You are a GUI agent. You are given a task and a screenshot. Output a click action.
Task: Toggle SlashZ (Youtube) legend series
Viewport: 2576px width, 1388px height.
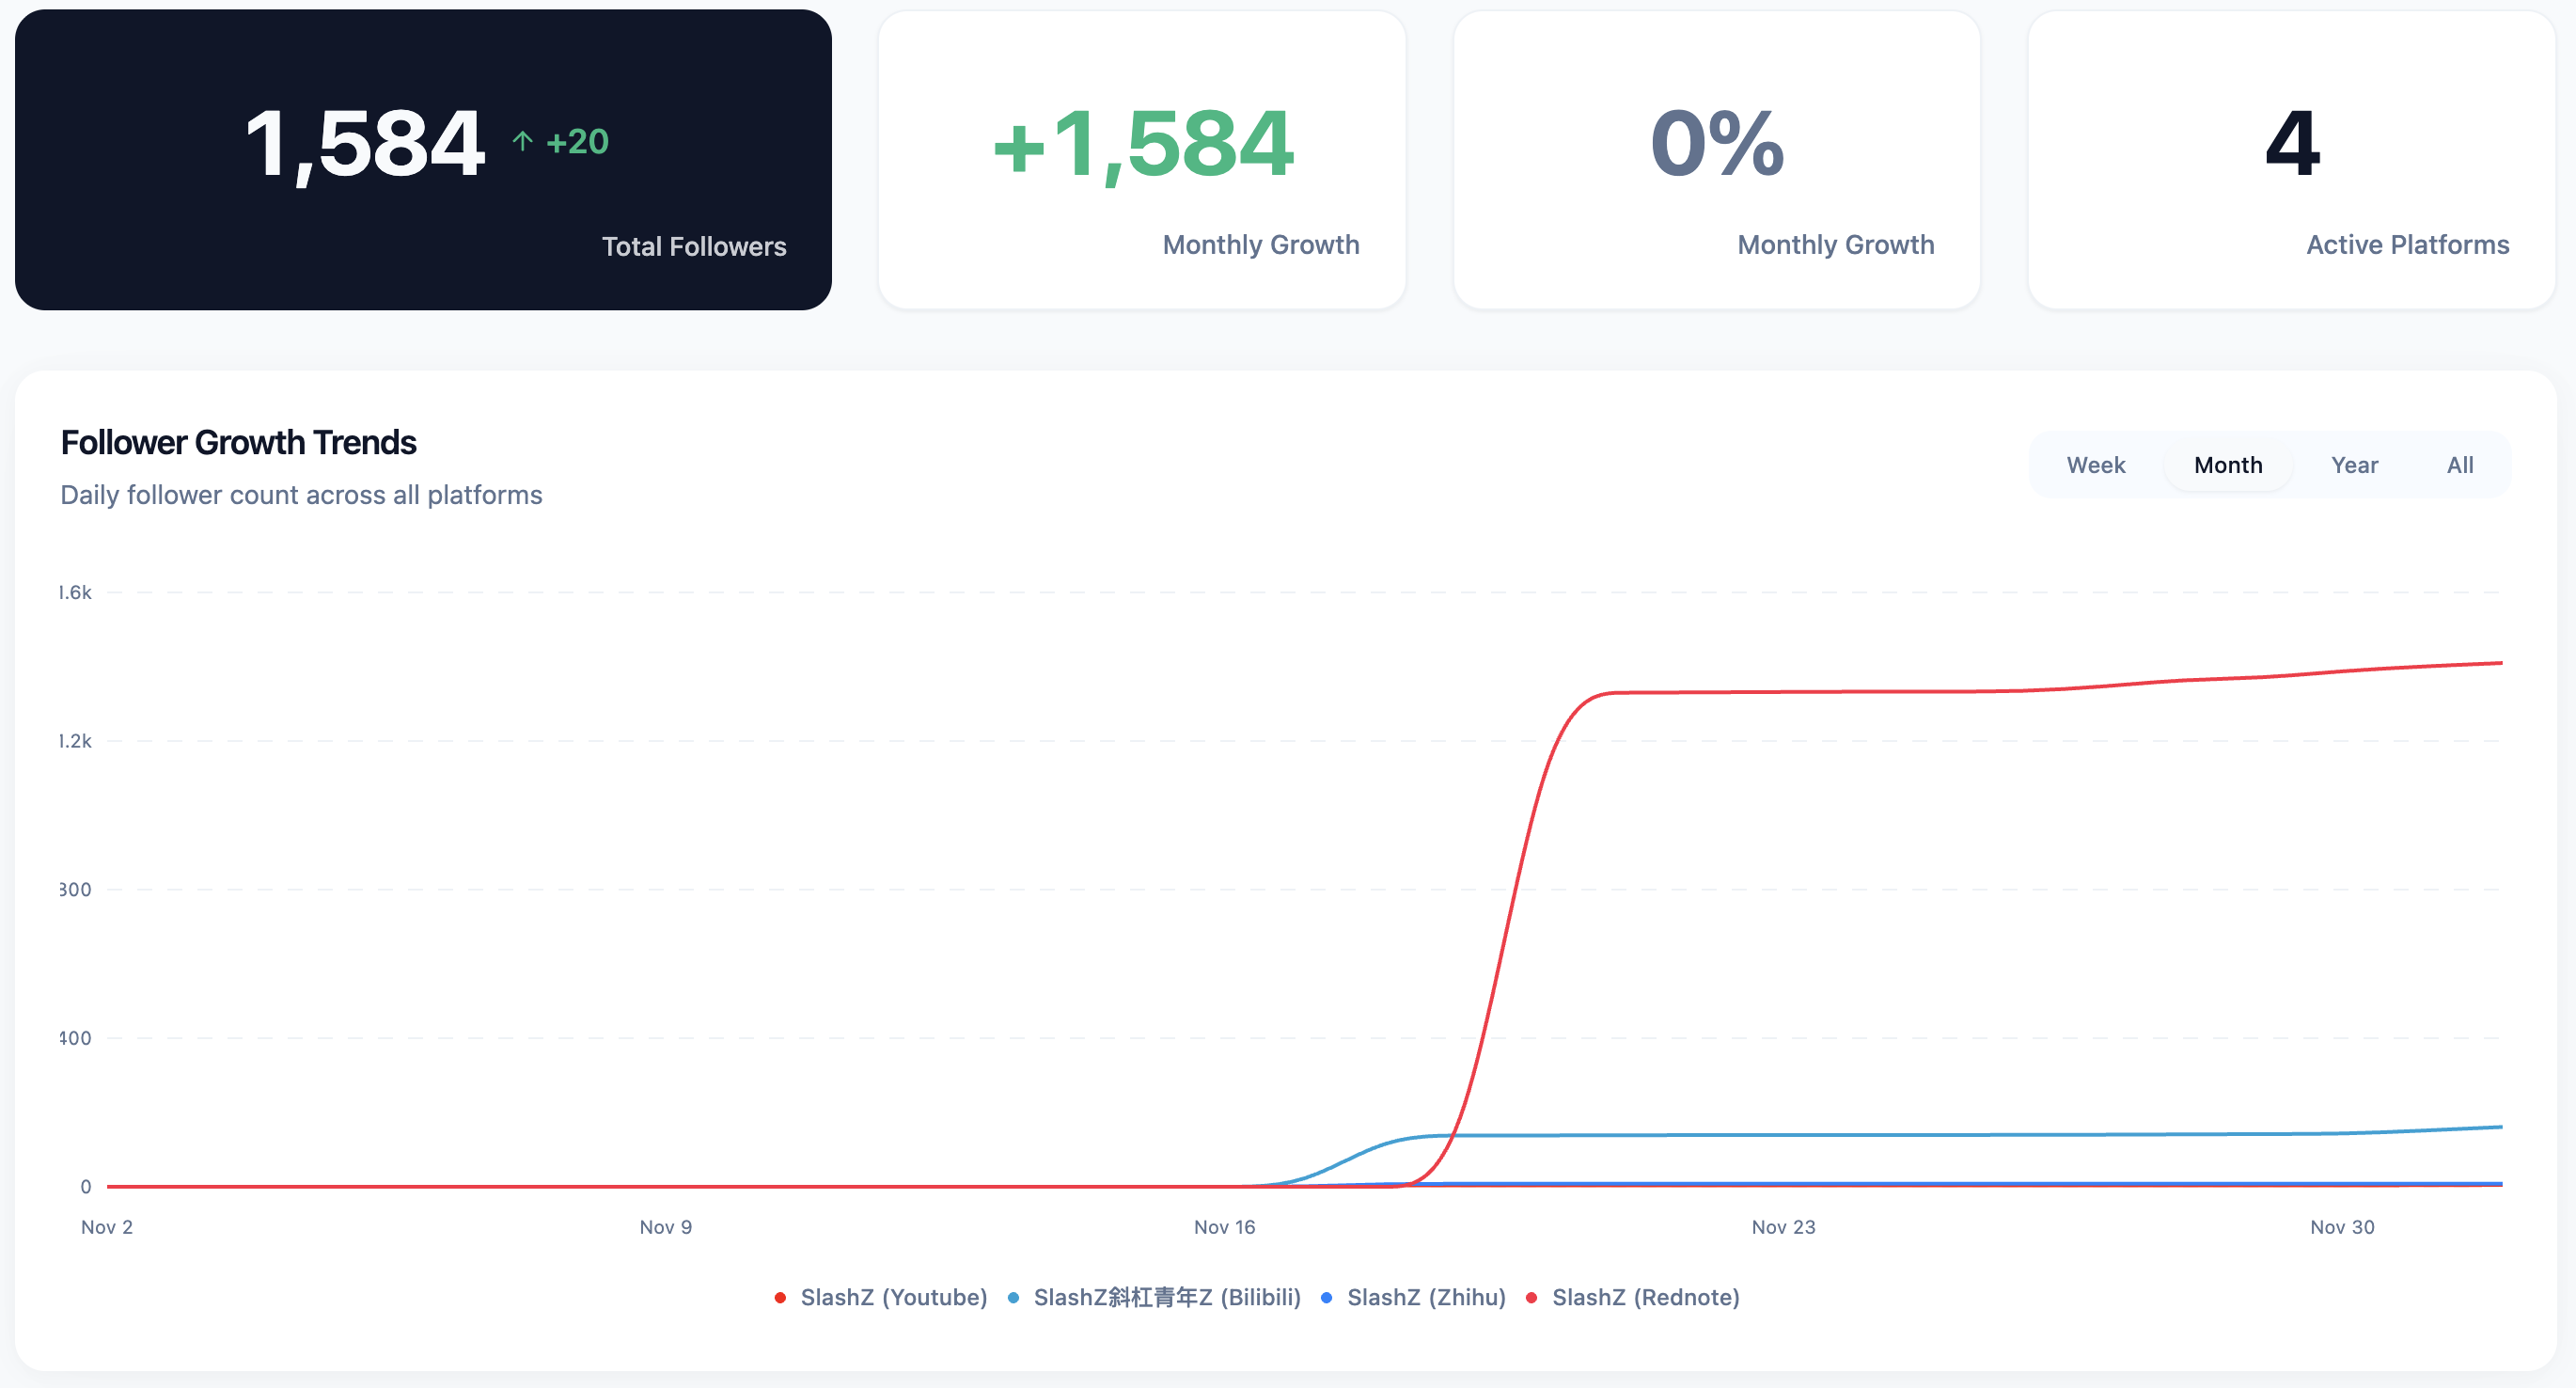(x=893, y=1297)
